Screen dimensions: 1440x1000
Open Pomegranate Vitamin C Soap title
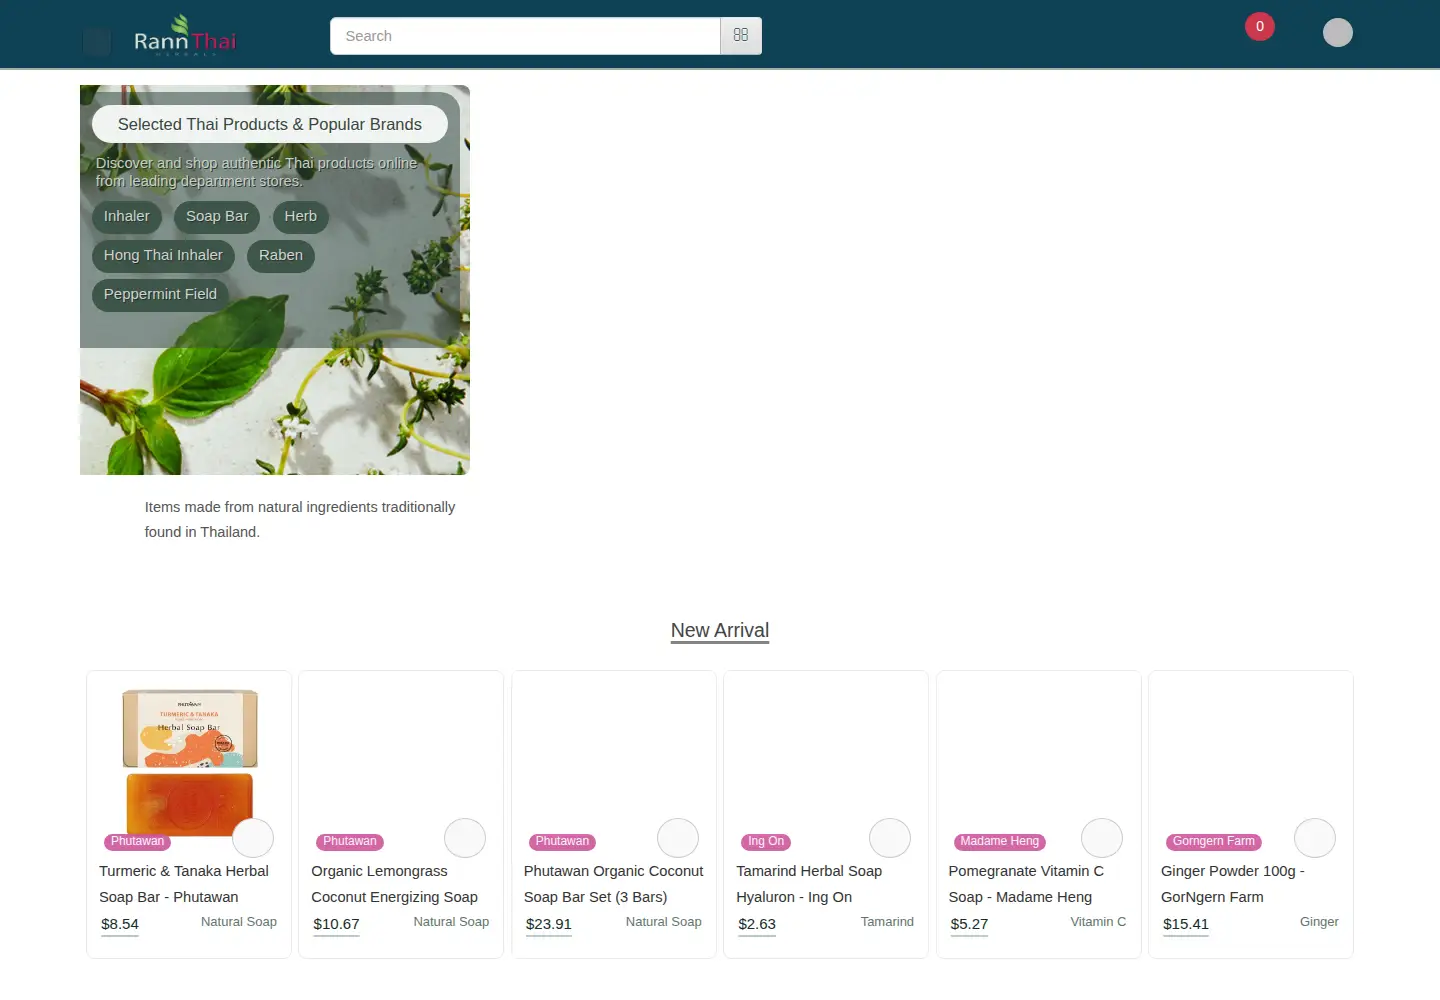[1026, 885]
